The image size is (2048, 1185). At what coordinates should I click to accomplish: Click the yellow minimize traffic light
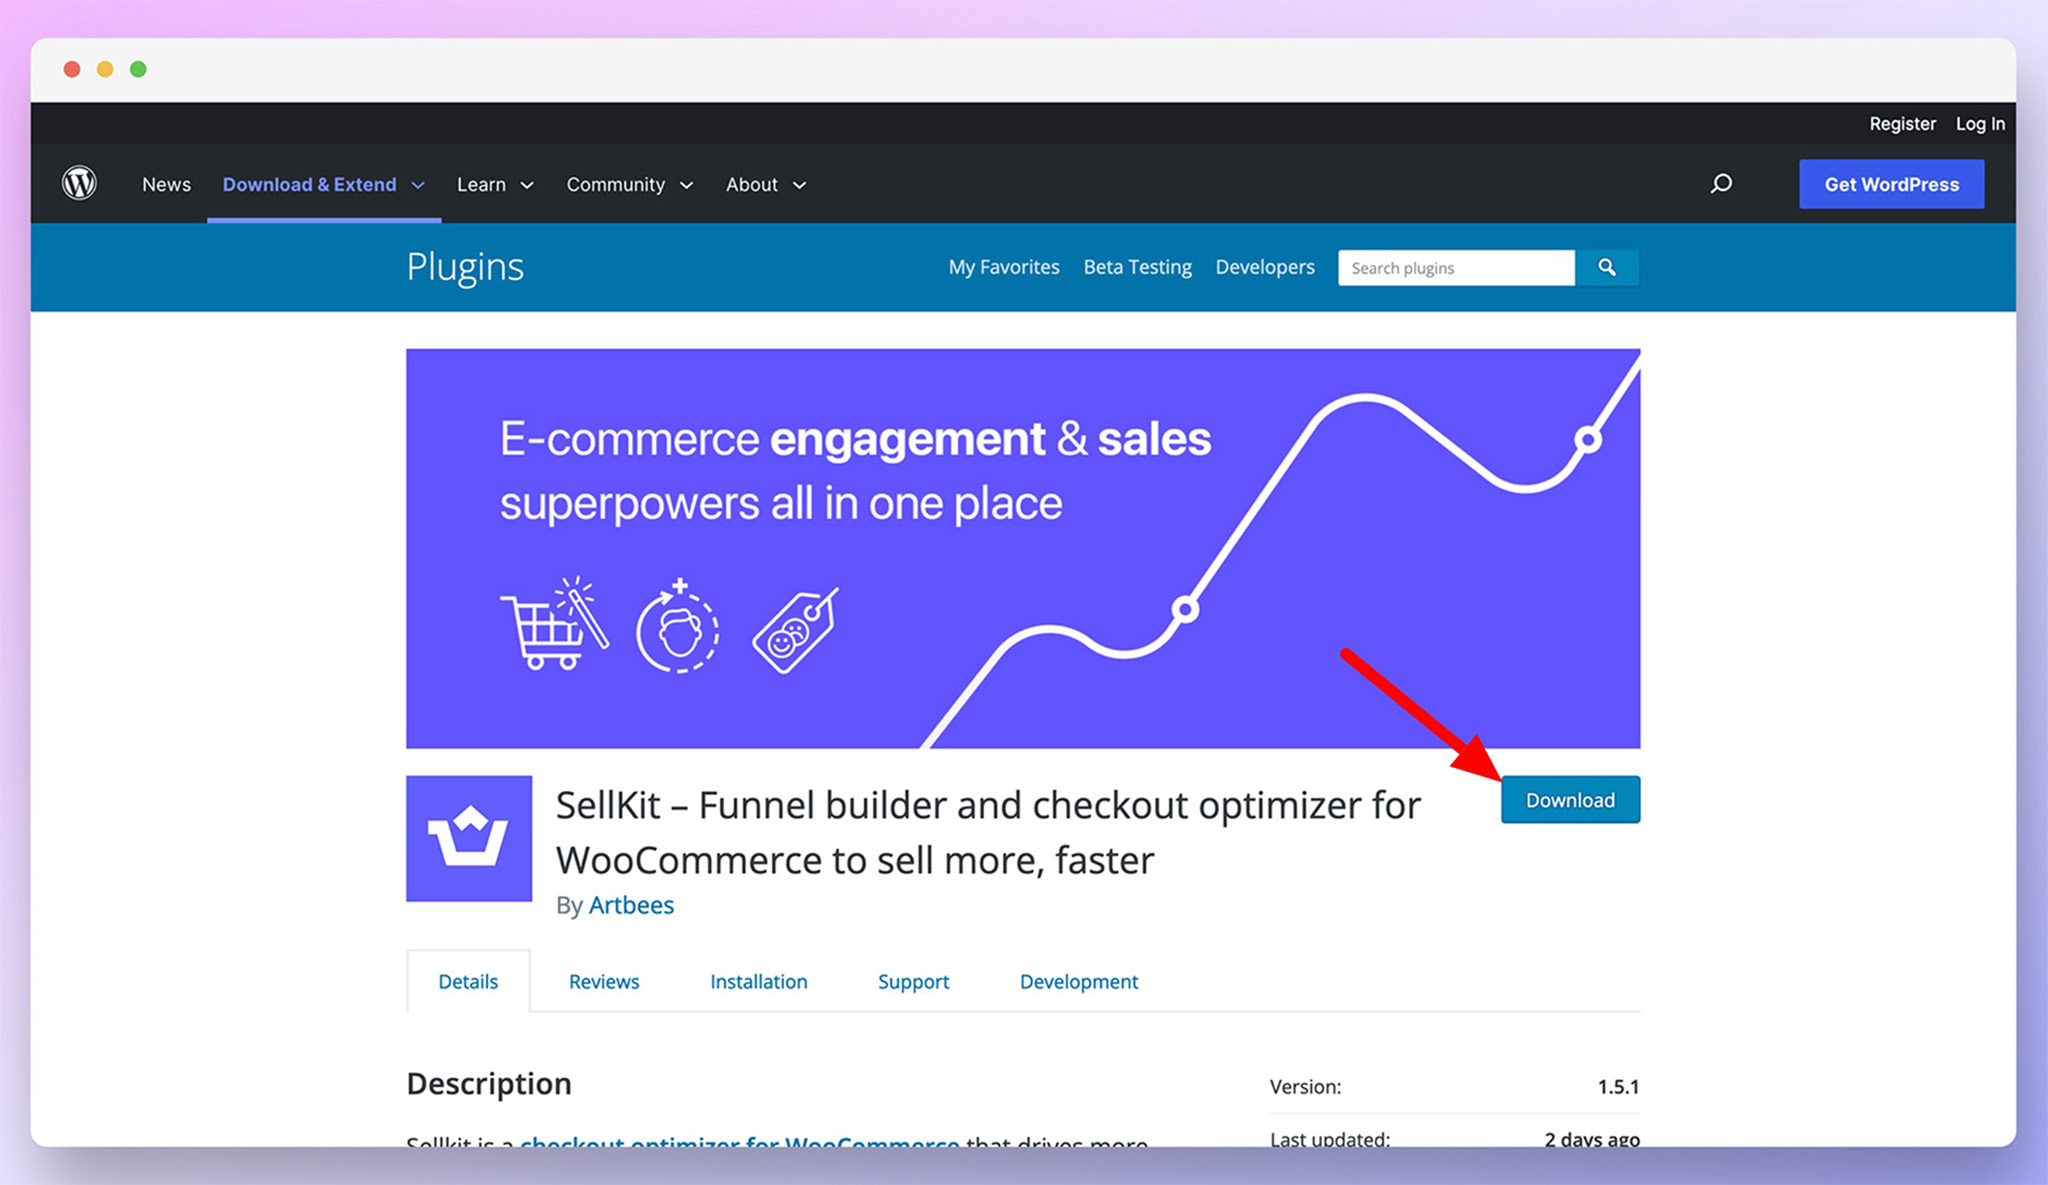pos(104,69)
